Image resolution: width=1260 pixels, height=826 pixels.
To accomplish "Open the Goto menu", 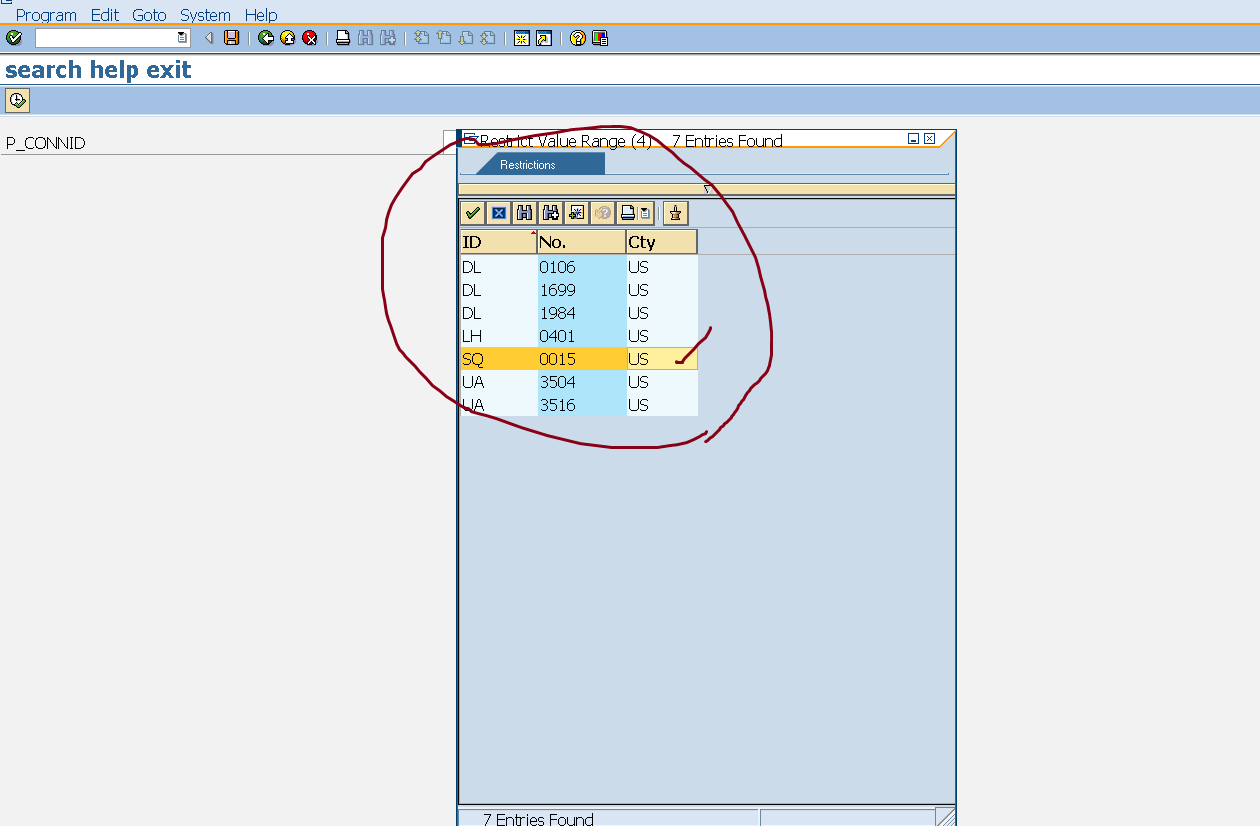I will click(x=149, y=14).
